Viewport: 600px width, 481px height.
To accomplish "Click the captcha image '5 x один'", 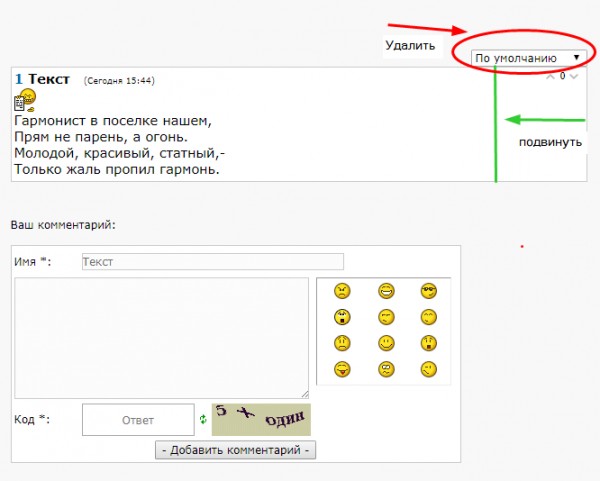I will click(x=261, y=419).
